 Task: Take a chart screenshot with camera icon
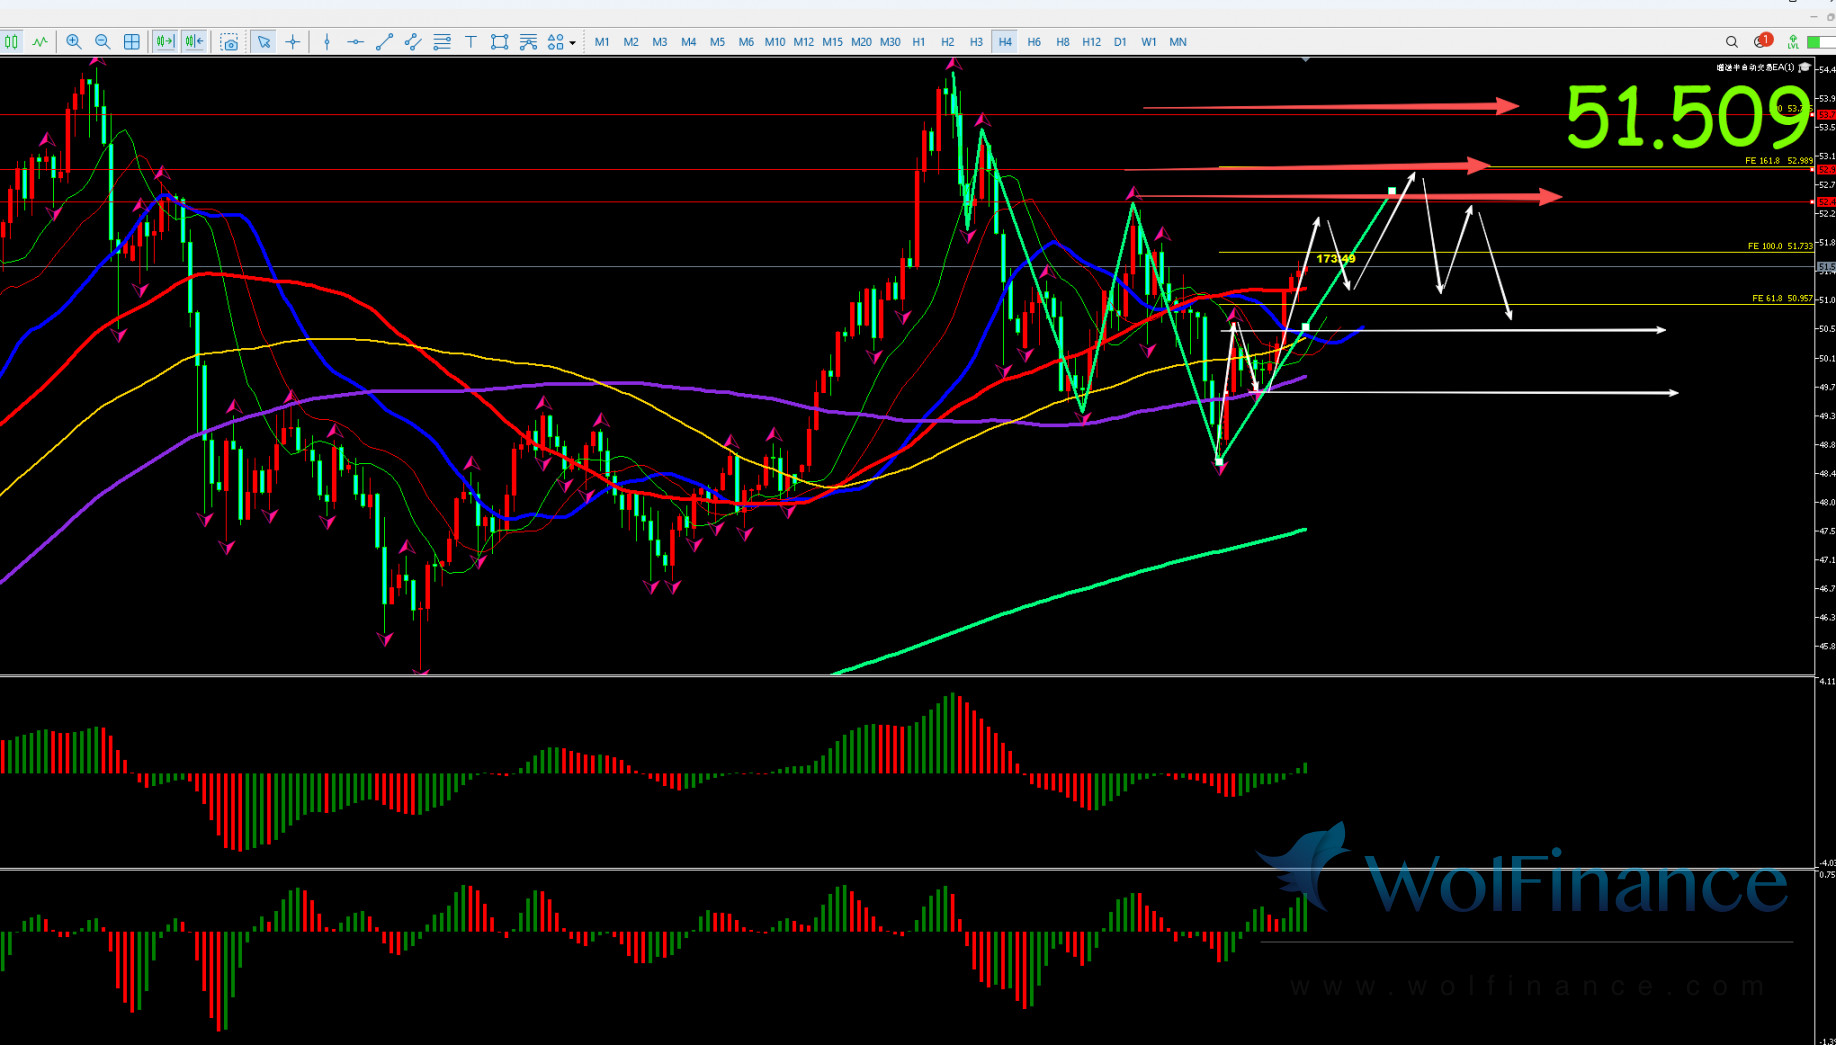229,42
